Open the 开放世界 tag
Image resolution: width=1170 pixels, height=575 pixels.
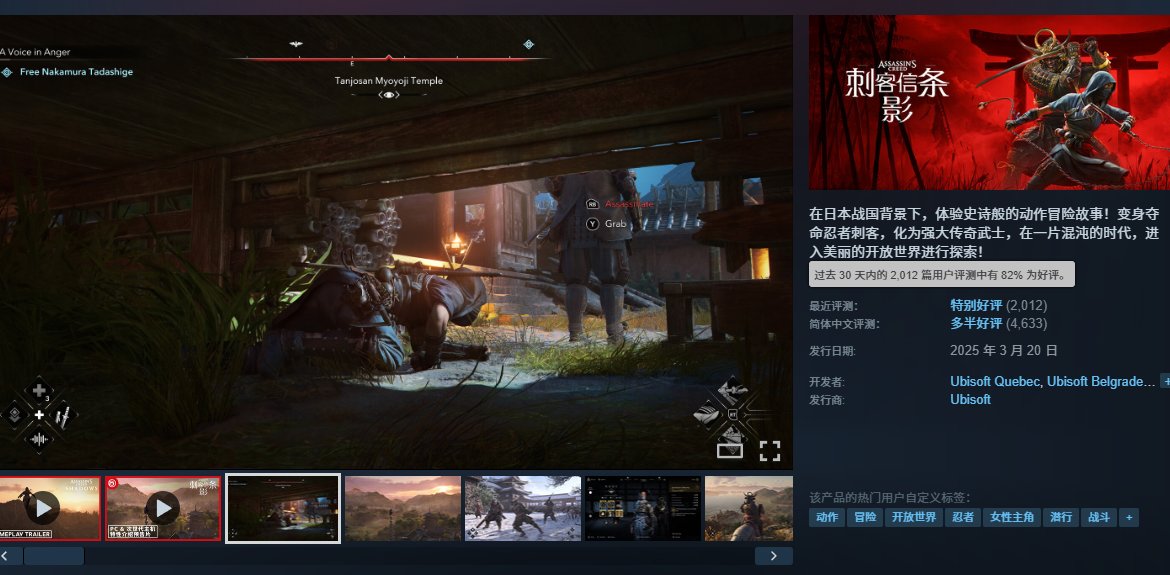(x=914, y=518)
